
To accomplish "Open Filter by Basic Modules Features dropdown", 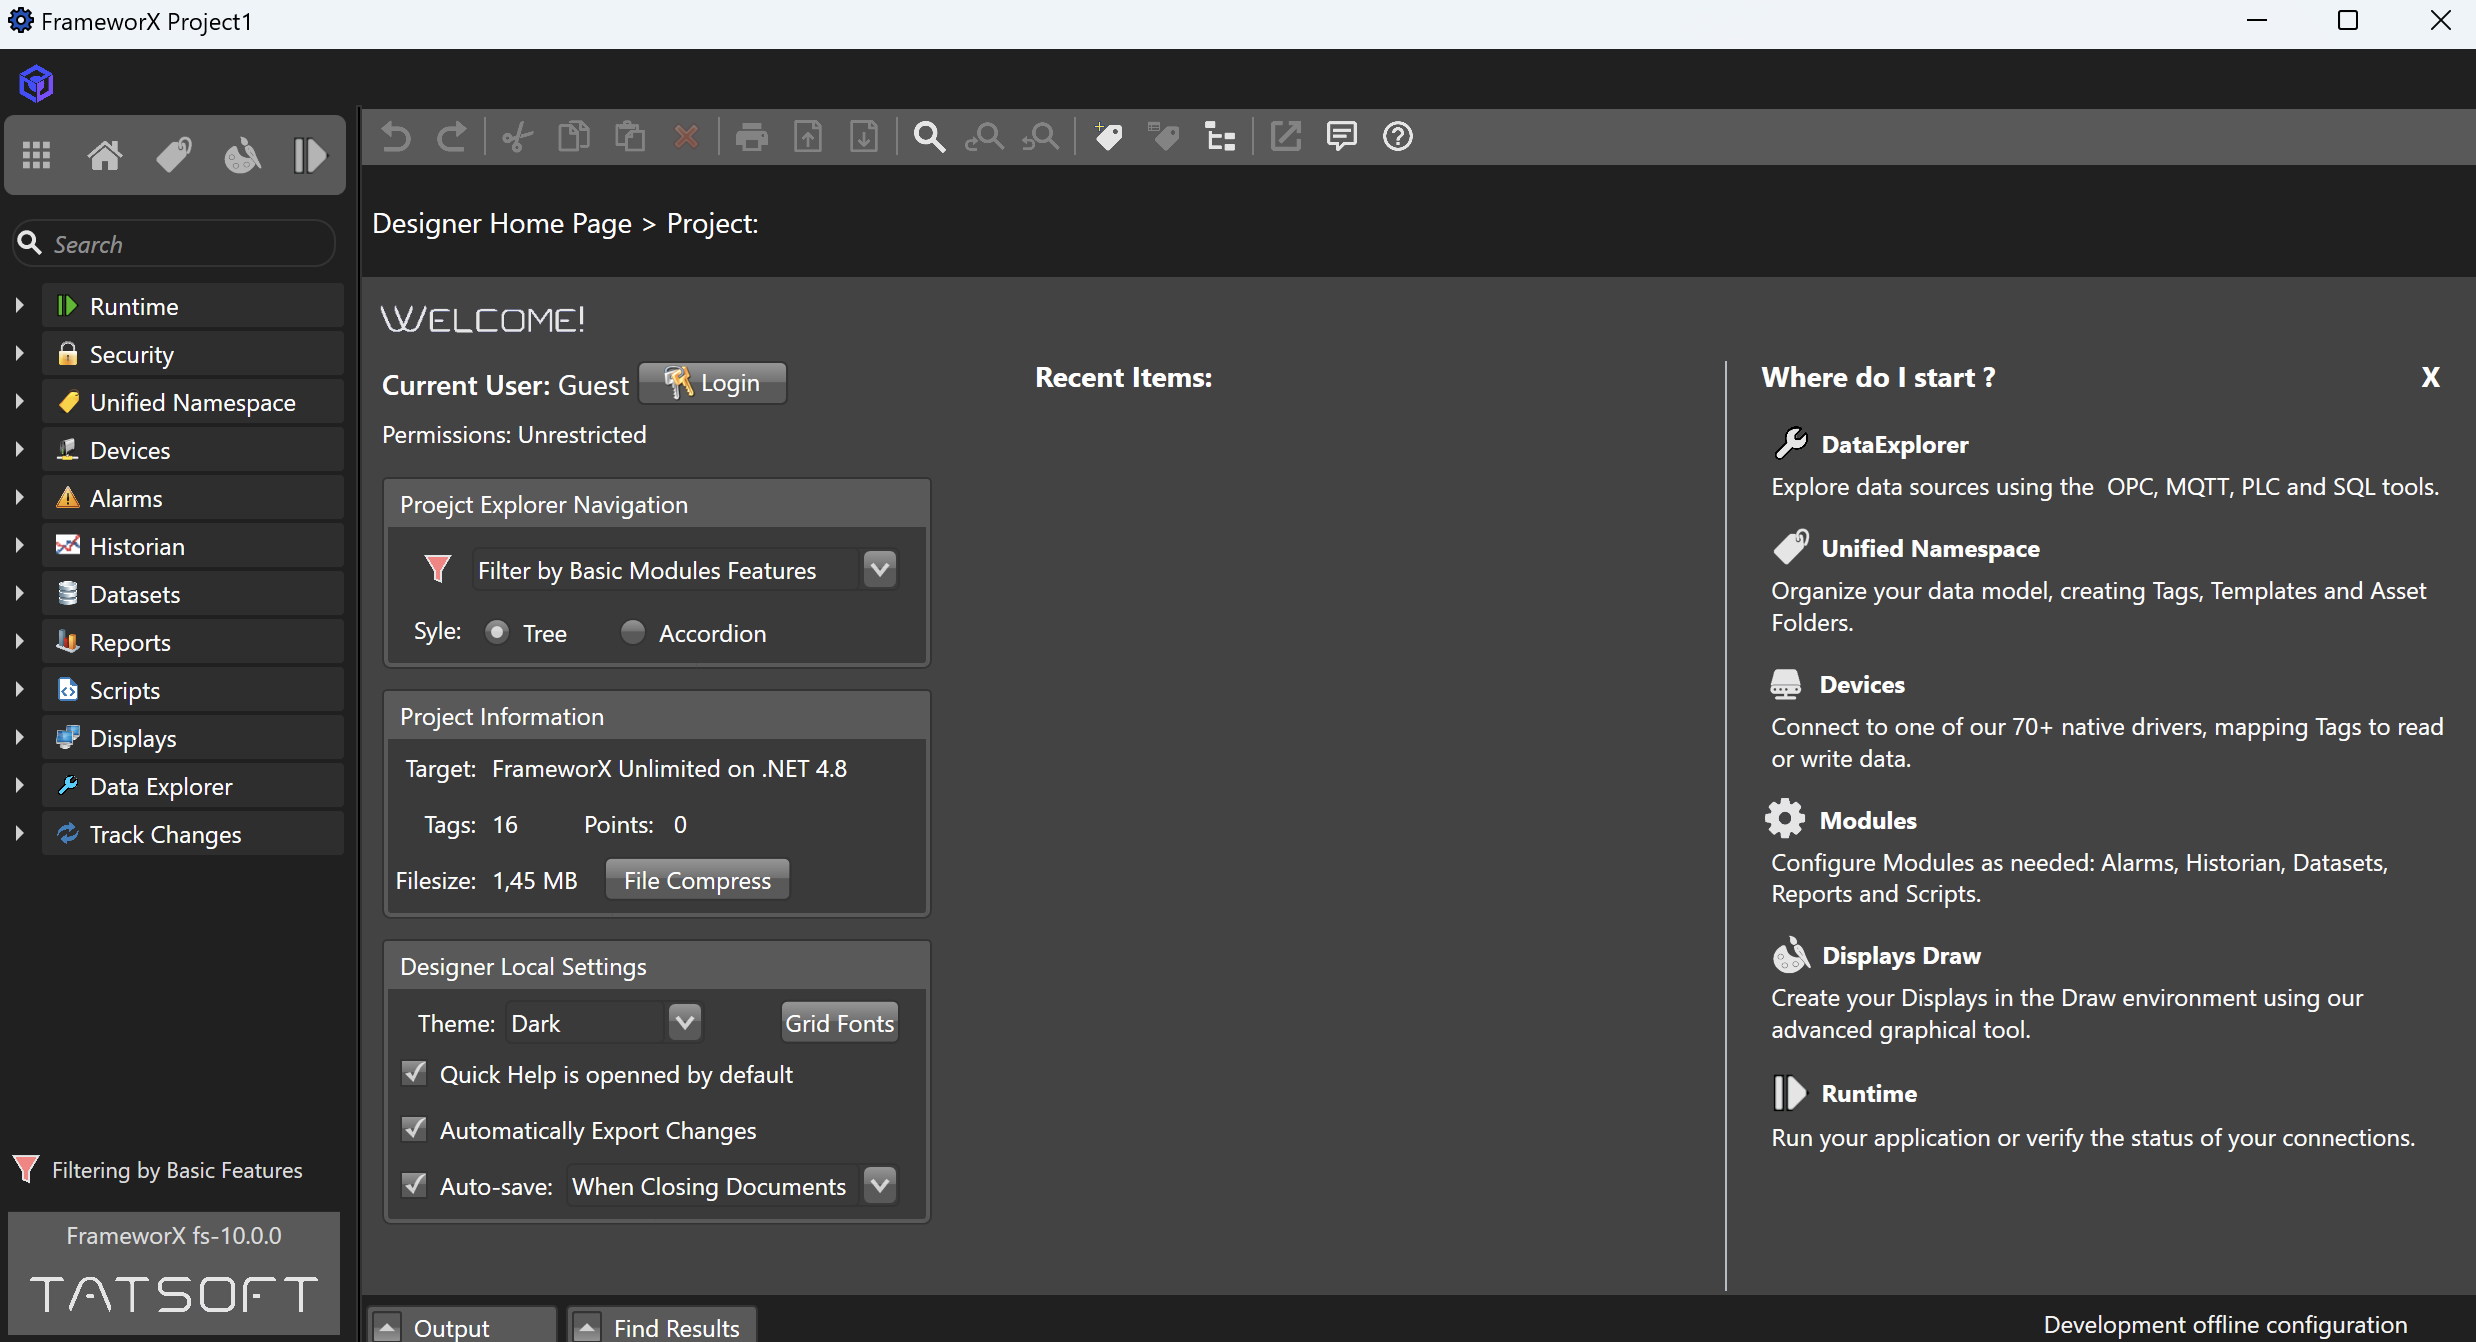I will (x=880, y=570).
